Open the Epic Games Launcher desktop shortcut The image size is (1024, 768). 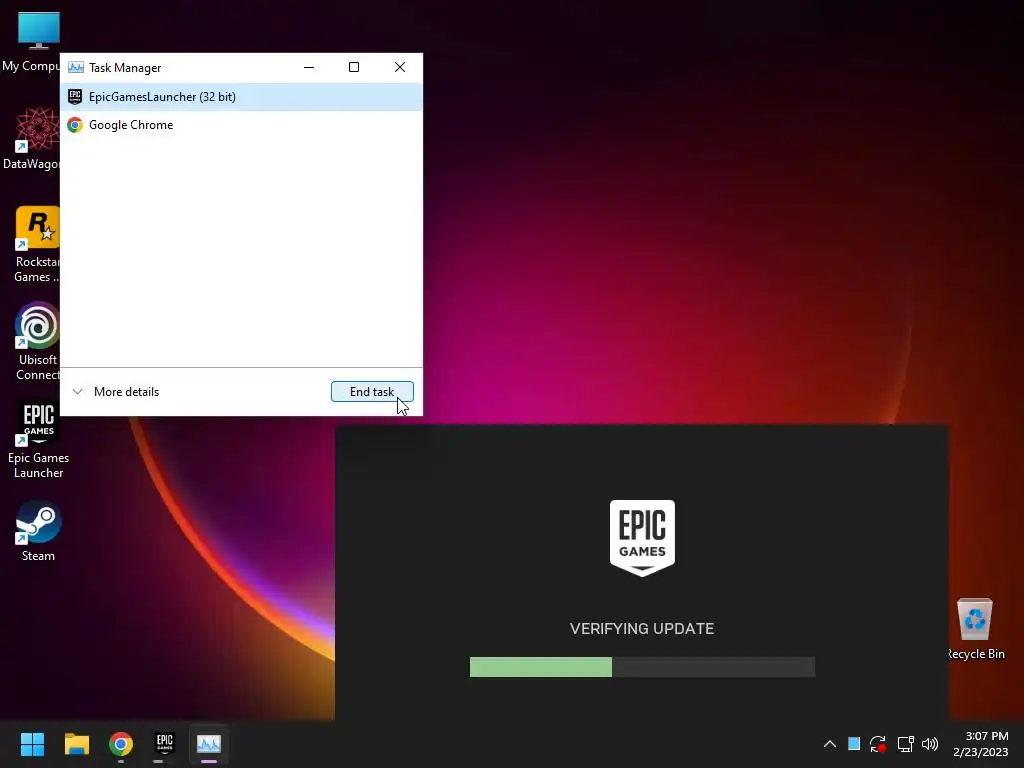coord(39,439)
